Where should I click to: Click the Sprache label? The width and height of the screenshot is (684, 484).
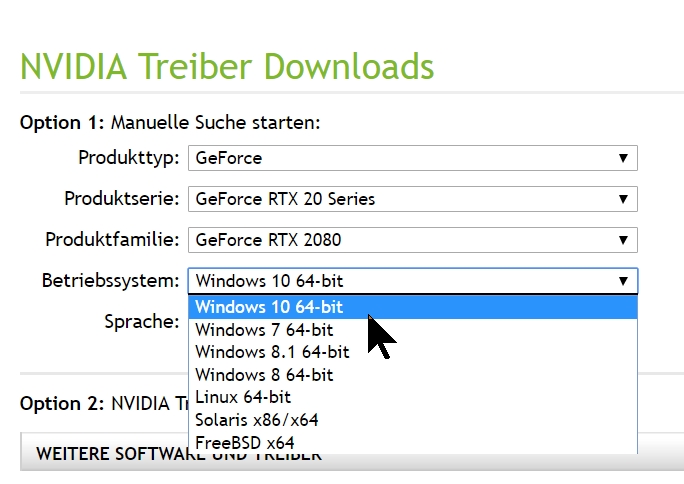142,322
